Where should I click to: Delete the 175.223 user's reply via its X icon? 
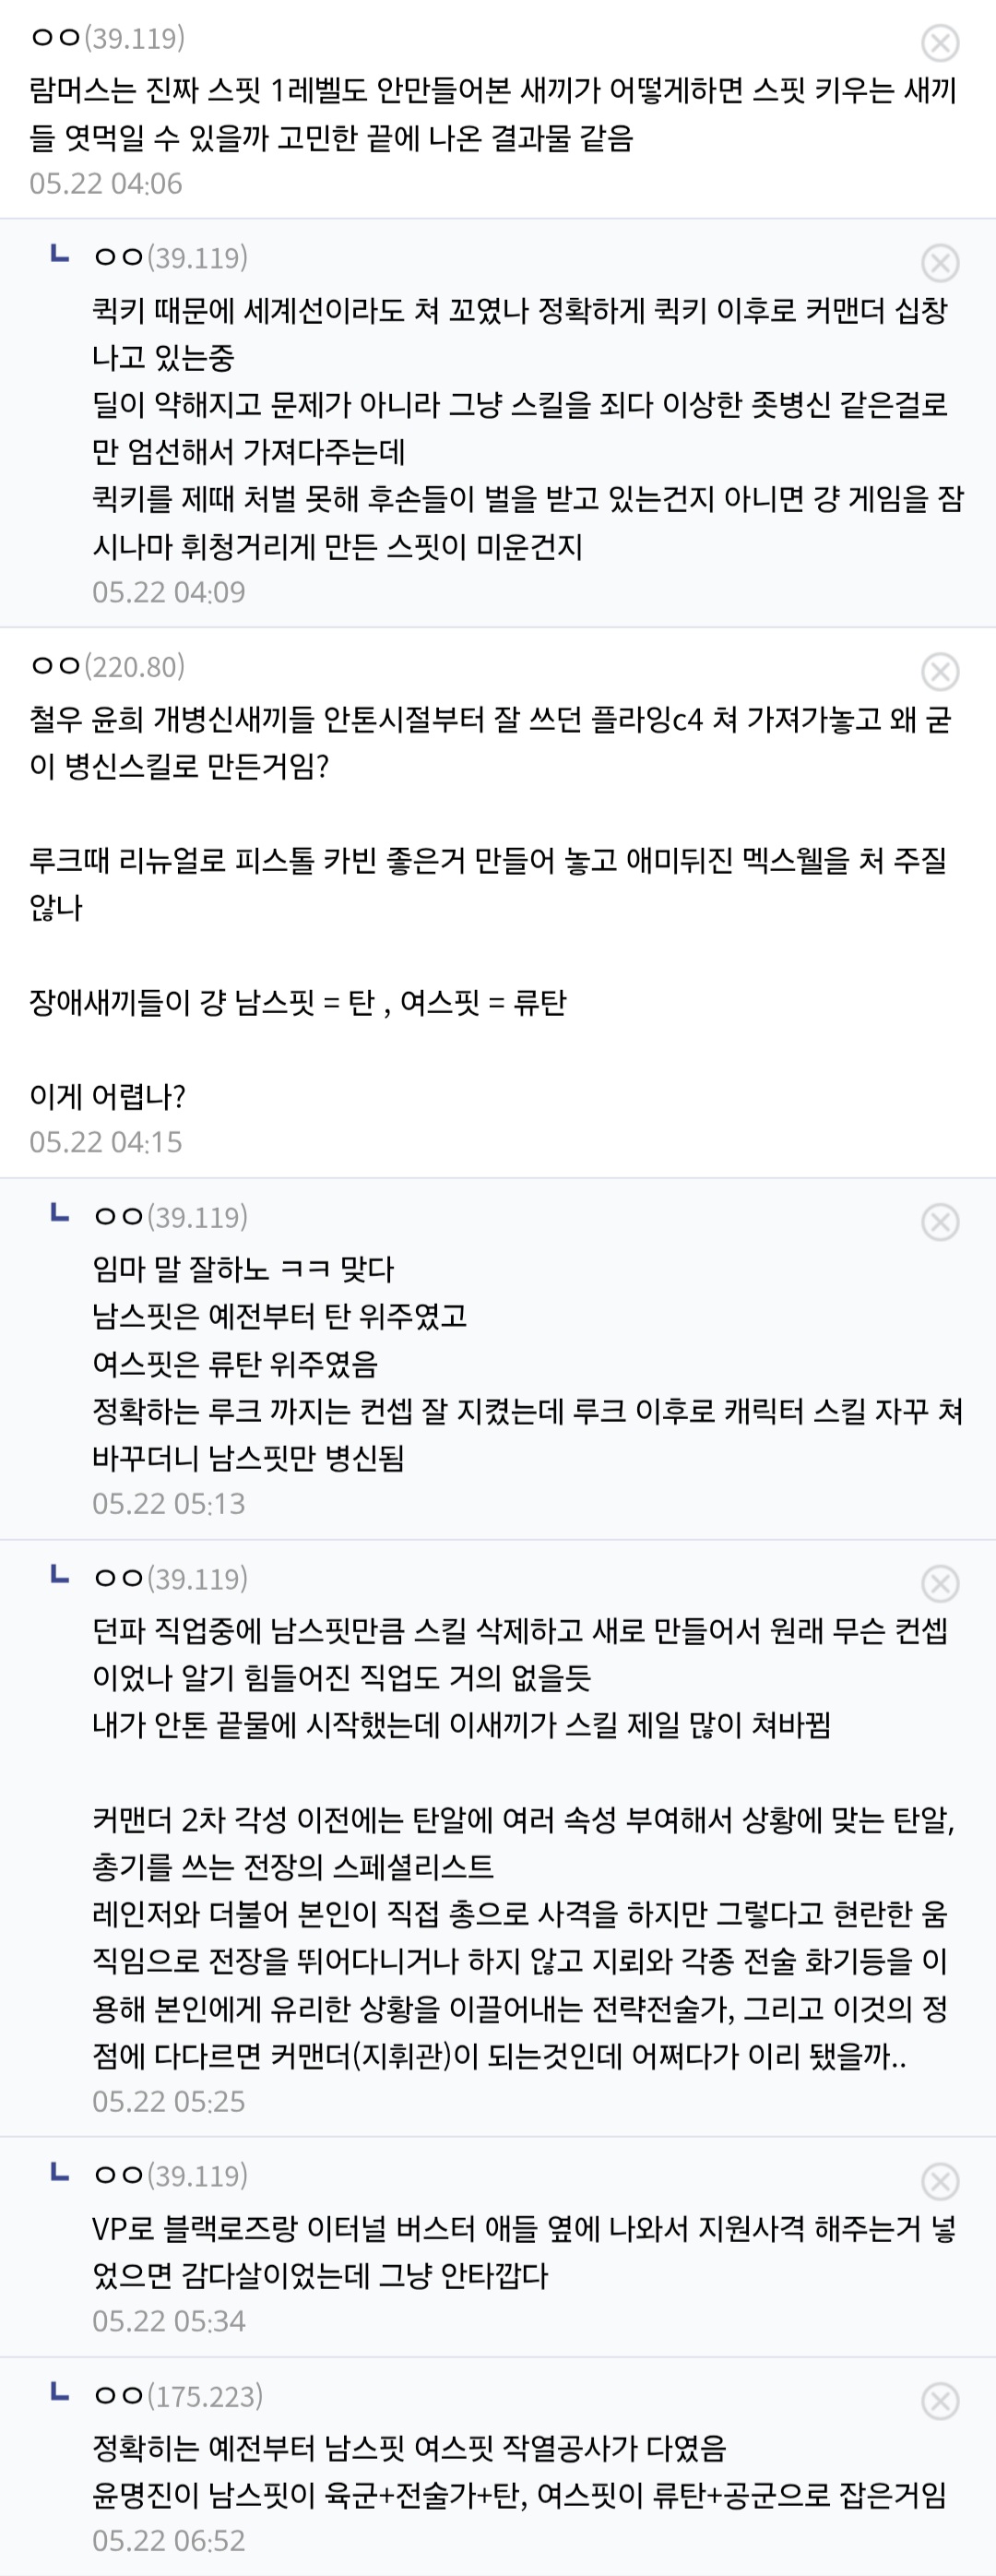coord(940,2401)
